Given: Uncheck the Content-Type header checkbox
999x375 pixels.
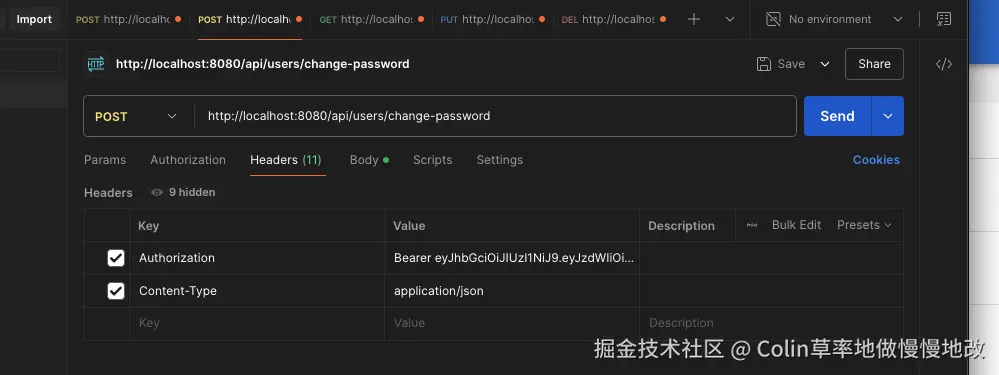Looking at the screenshot, I should 116,291.
